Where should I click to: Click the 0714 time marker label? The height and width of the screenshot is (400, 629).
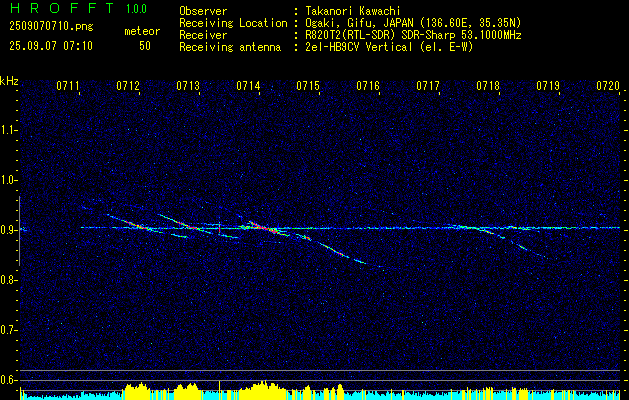(x=248, y=86)
